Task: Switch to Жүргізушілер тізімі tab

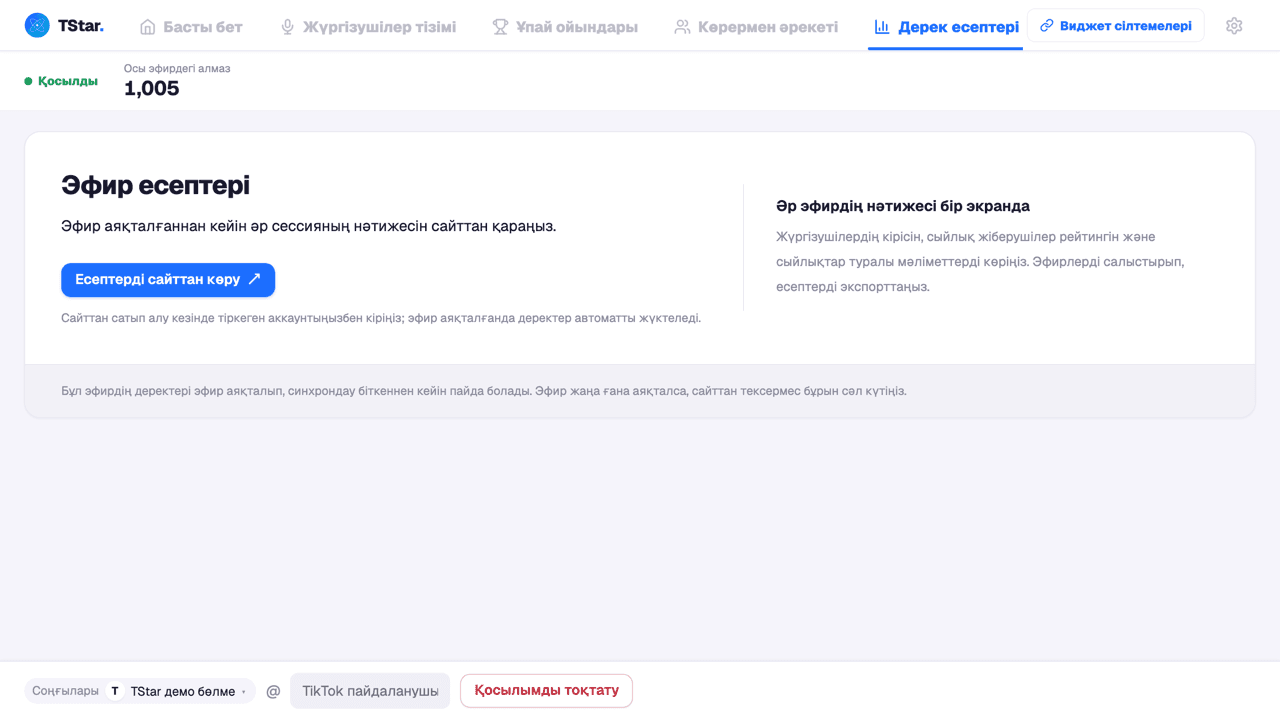Action: click(367, 27)
